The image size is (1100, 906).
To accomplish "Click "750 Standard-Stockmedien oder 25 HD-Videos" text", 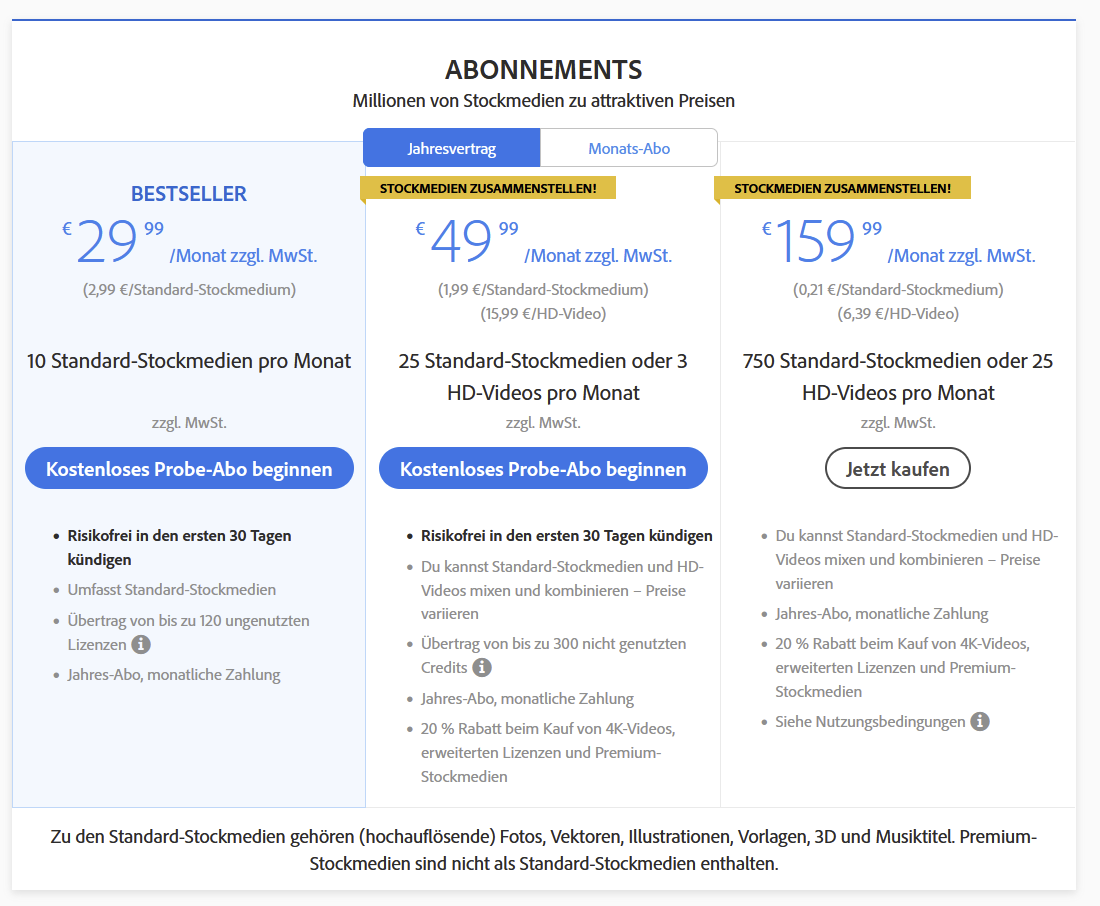I will [x=897, y=376].
